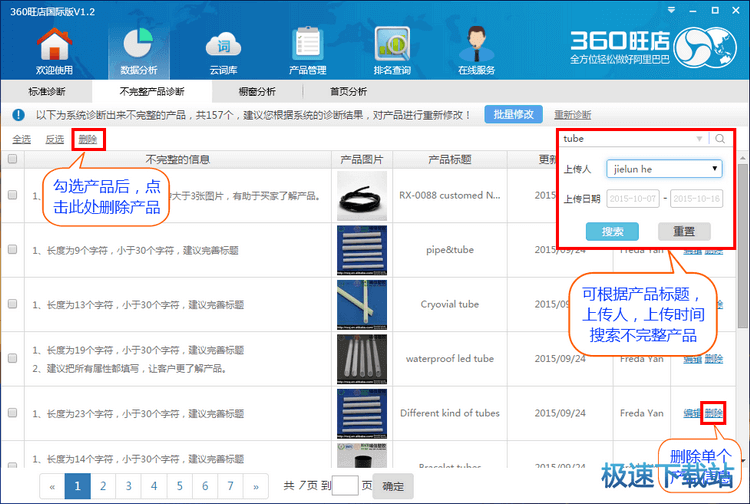750x504 pixels.
Task: Go to page 4
Action: coord(154,486)
